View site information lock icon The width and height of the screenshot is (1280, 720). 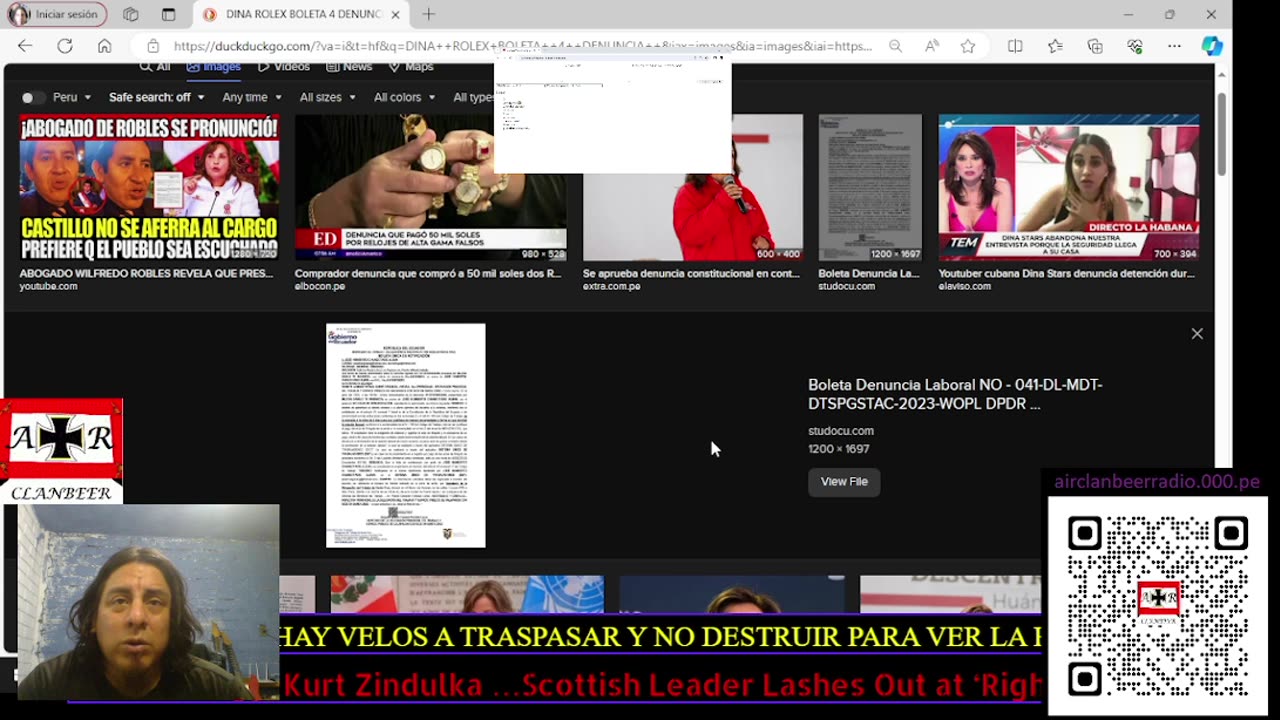153,46
